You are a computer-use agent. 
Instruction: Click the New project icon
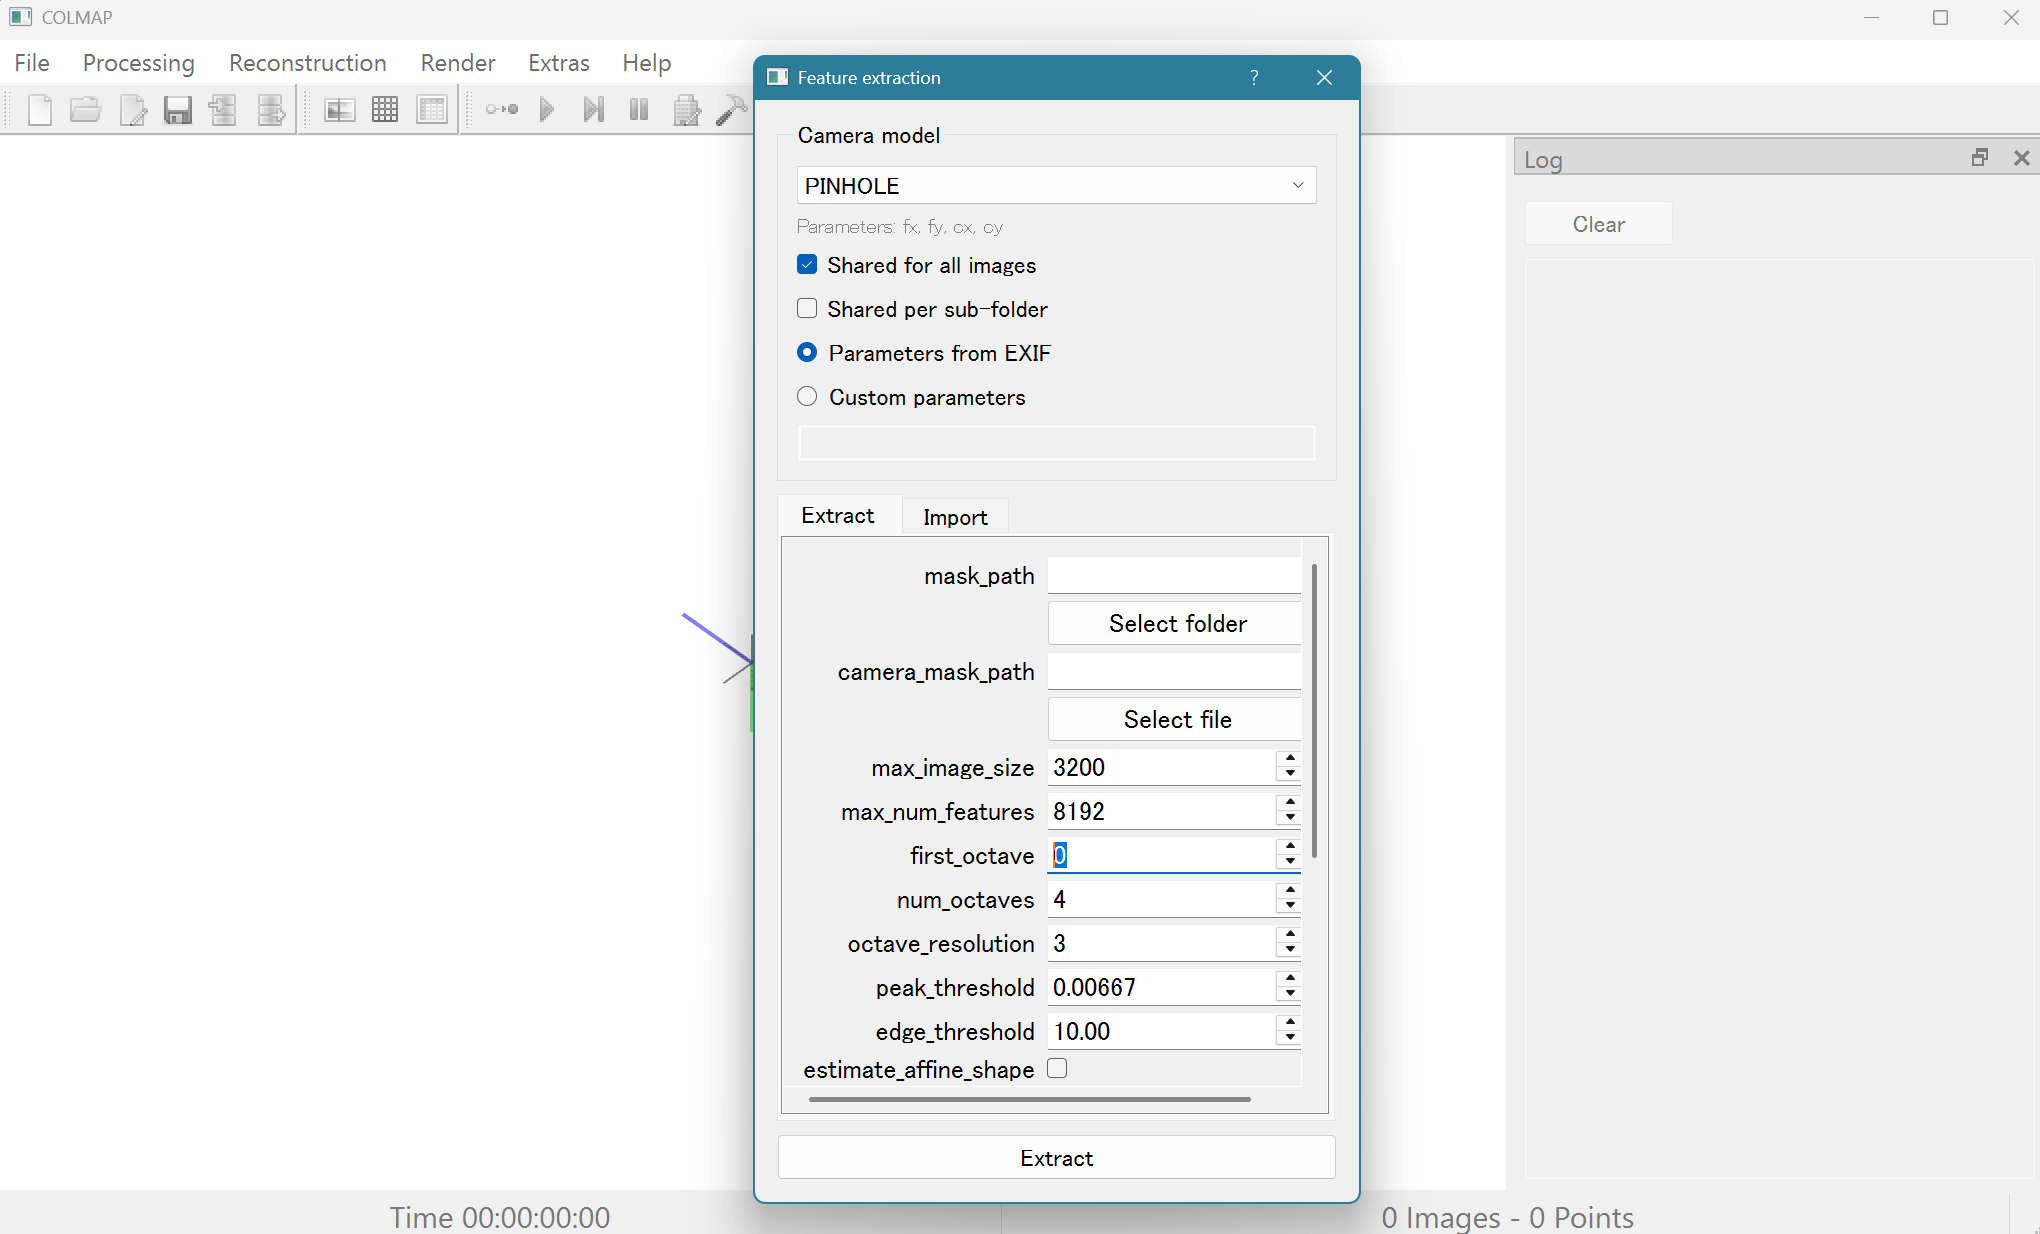pos(40,110)
